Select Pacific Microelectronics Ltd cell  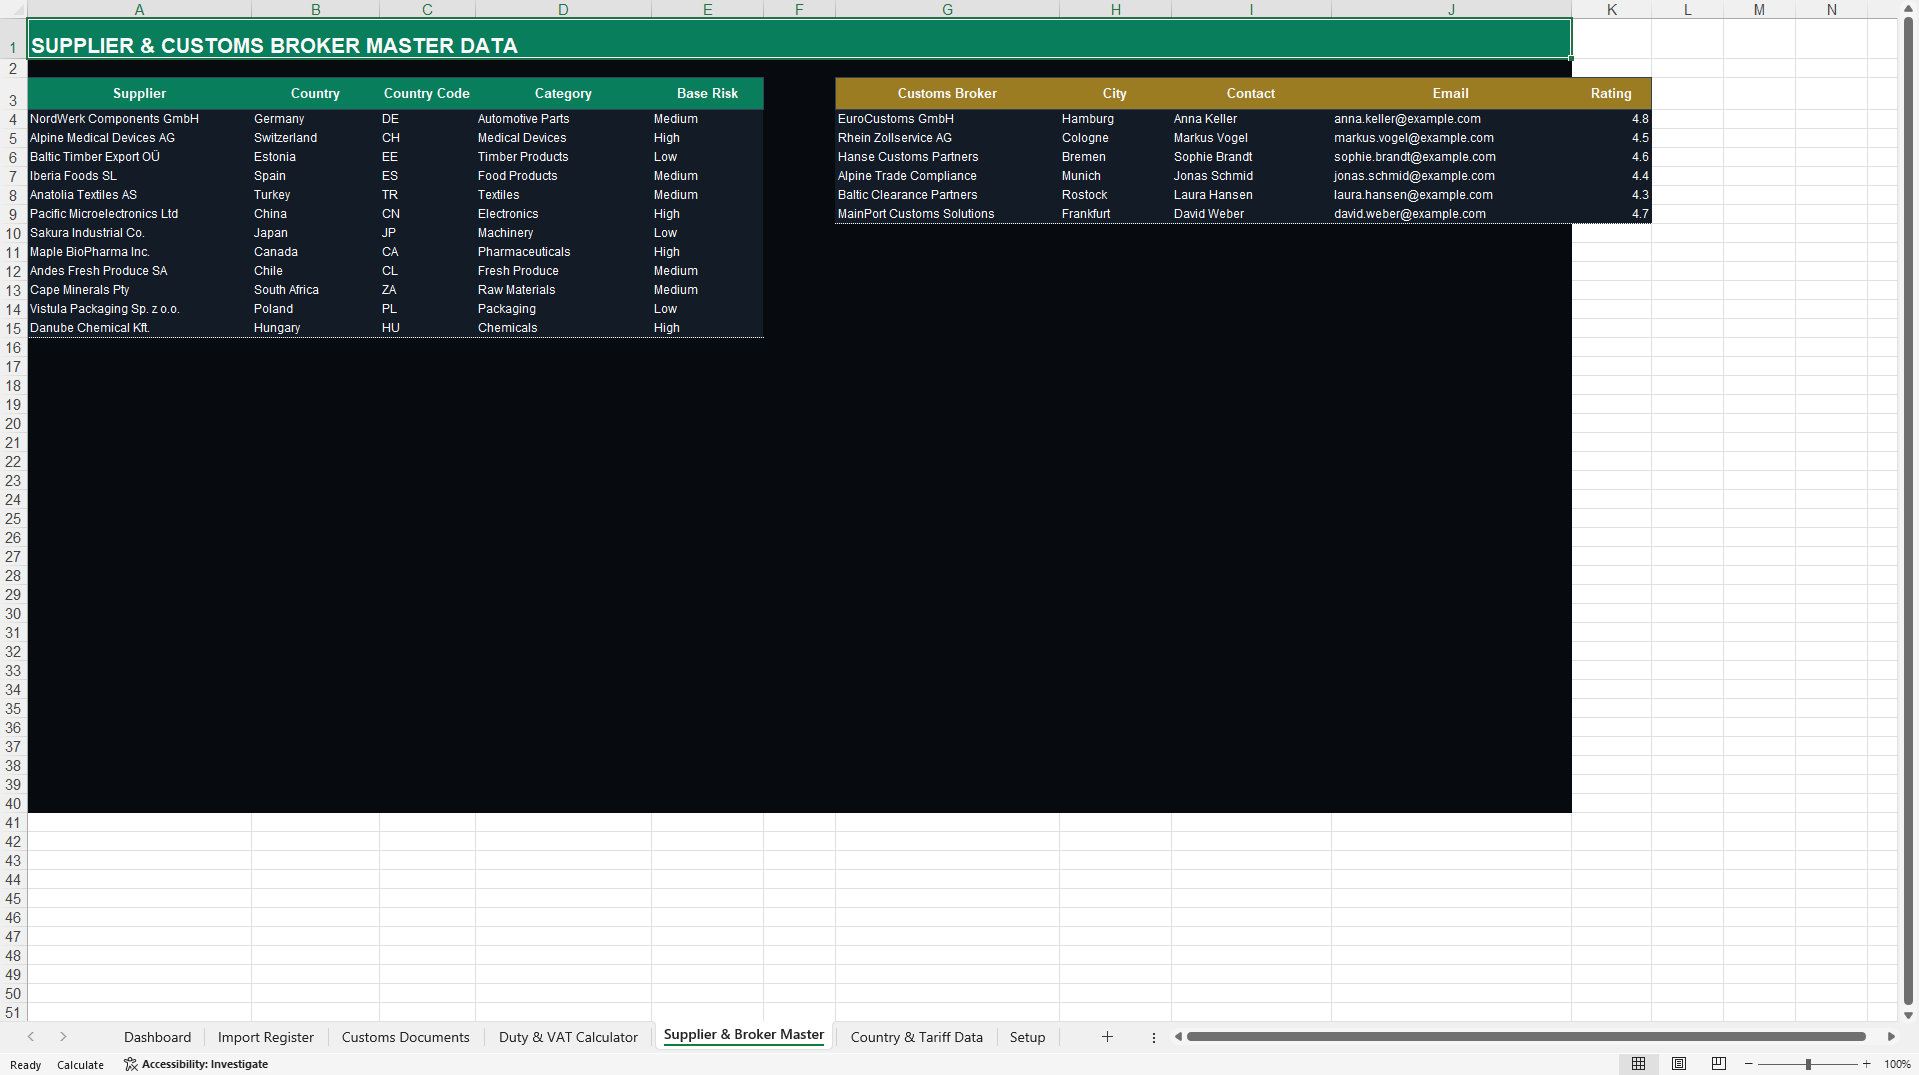(139, 214)
